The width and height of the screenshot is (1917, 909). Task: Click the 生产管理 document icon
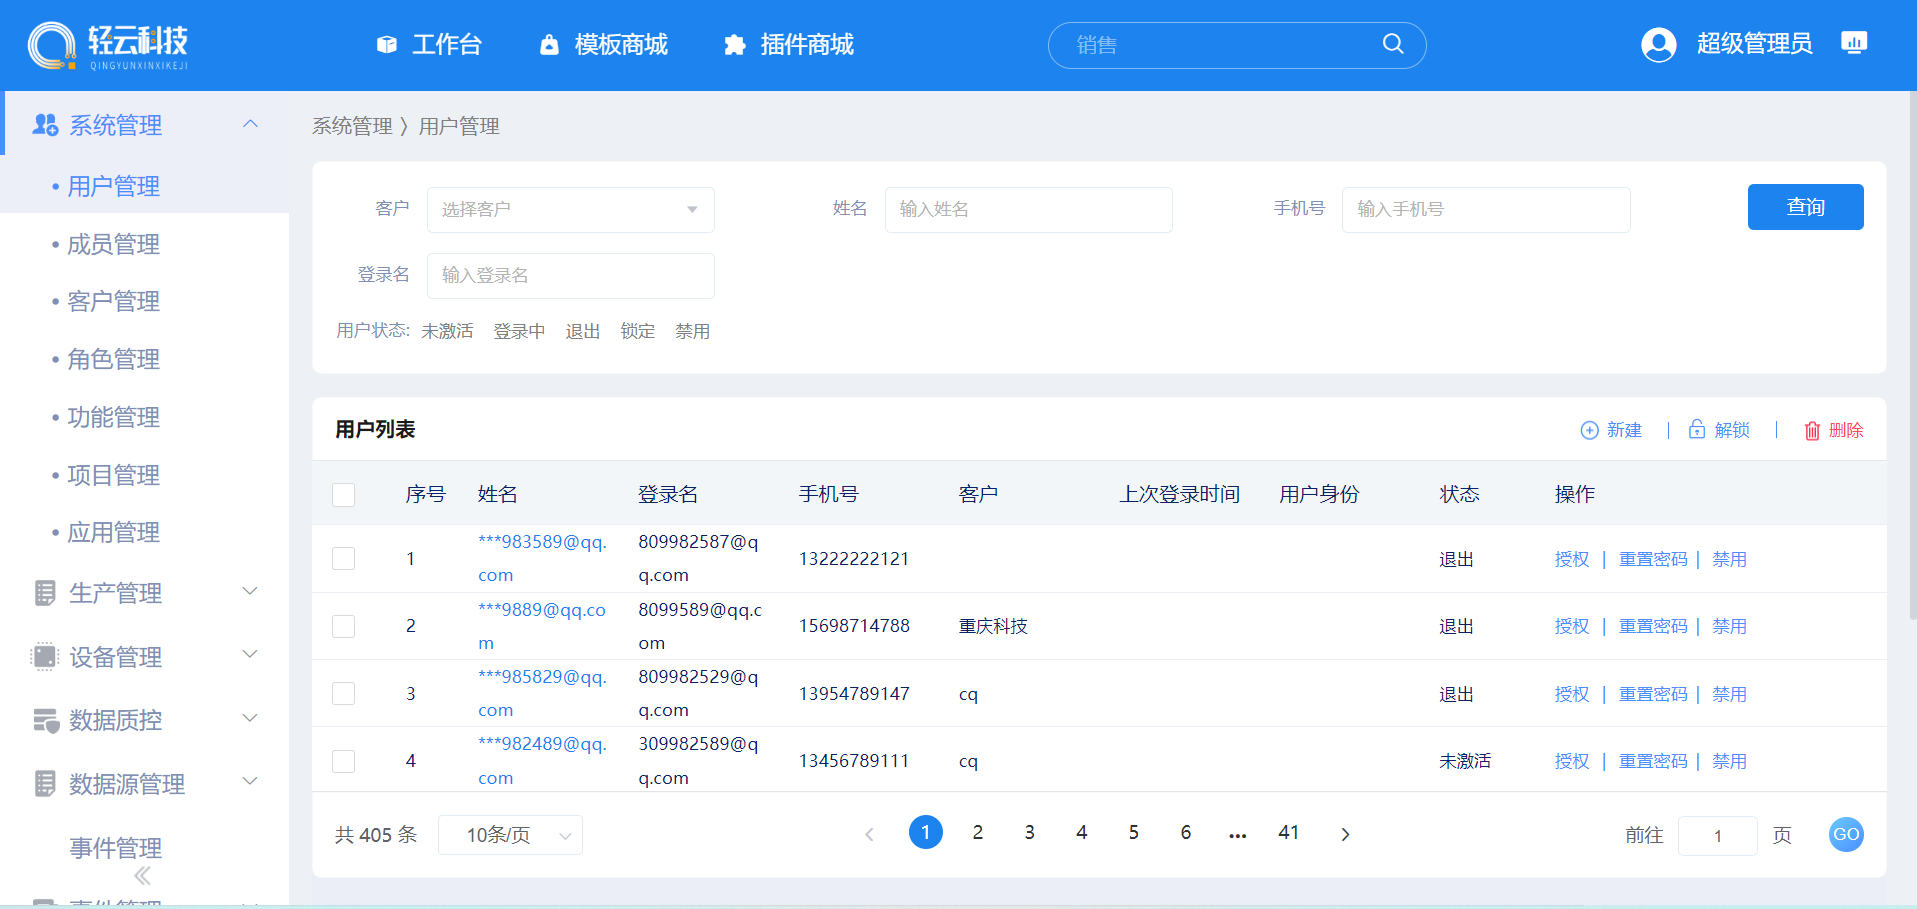(45, 593)
